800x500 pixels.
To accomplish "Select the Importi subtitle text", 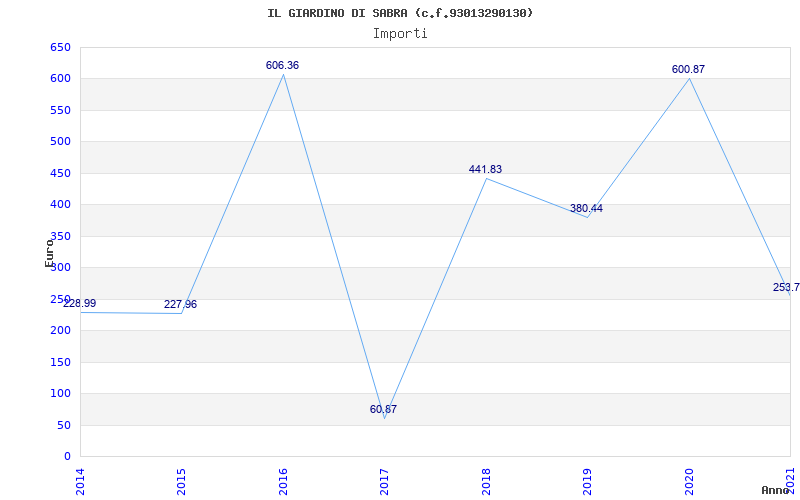I will coord(400,34).
